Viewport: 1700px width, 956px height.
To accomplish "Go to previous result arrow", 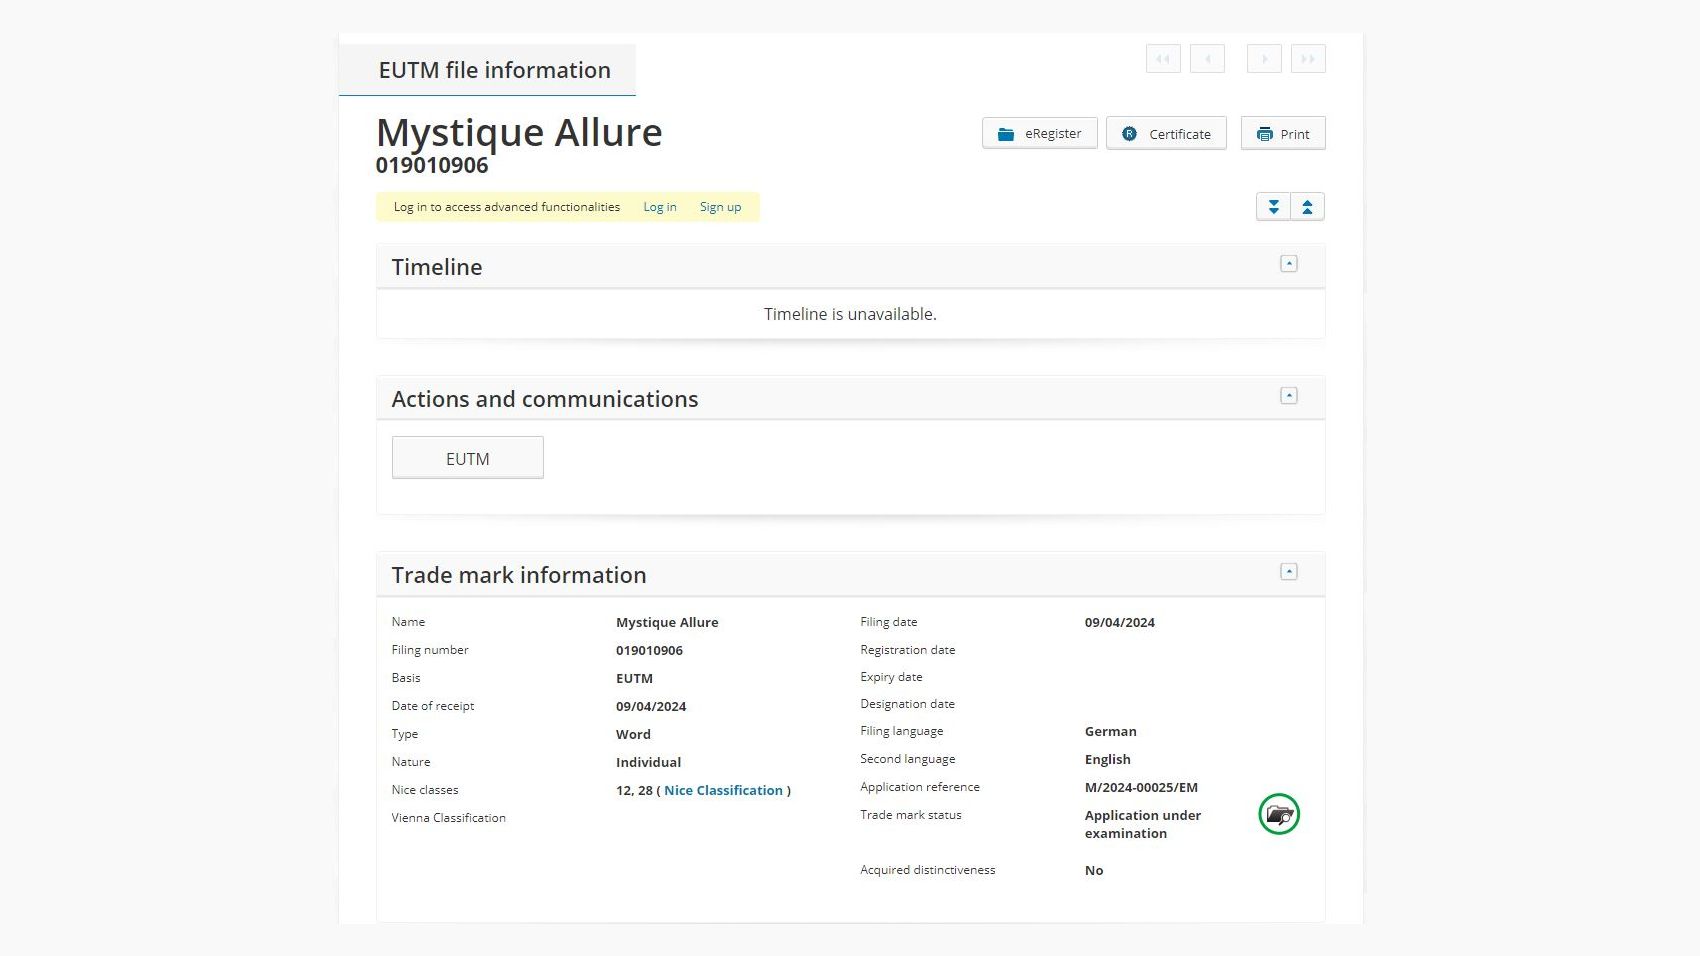I will tap(1208, 59).
